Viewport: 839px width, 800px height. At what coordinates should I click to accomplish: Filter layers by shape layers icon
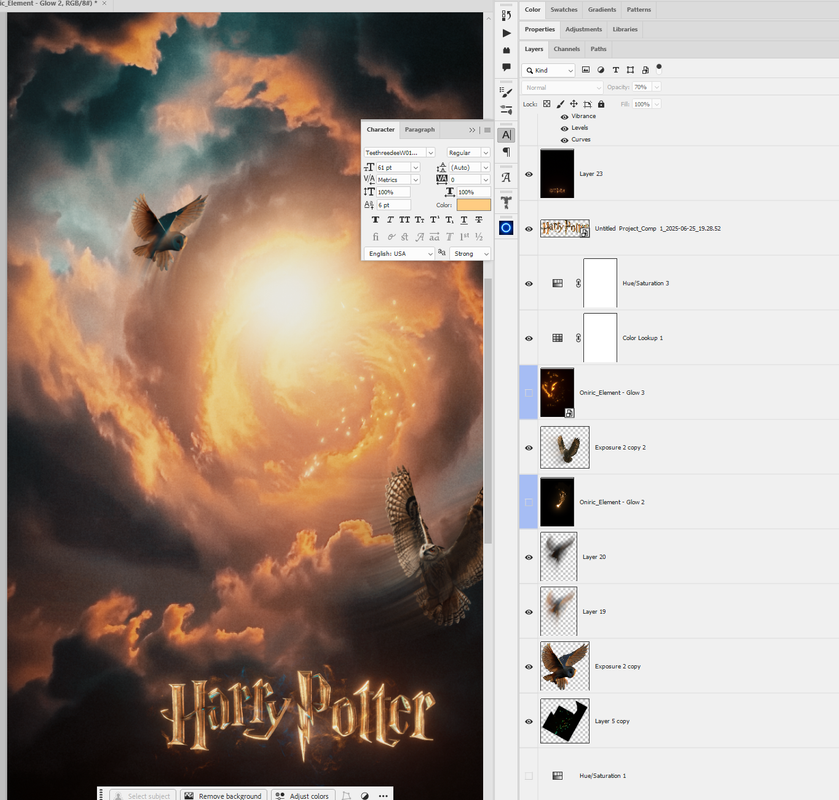[x=630, y=70]
